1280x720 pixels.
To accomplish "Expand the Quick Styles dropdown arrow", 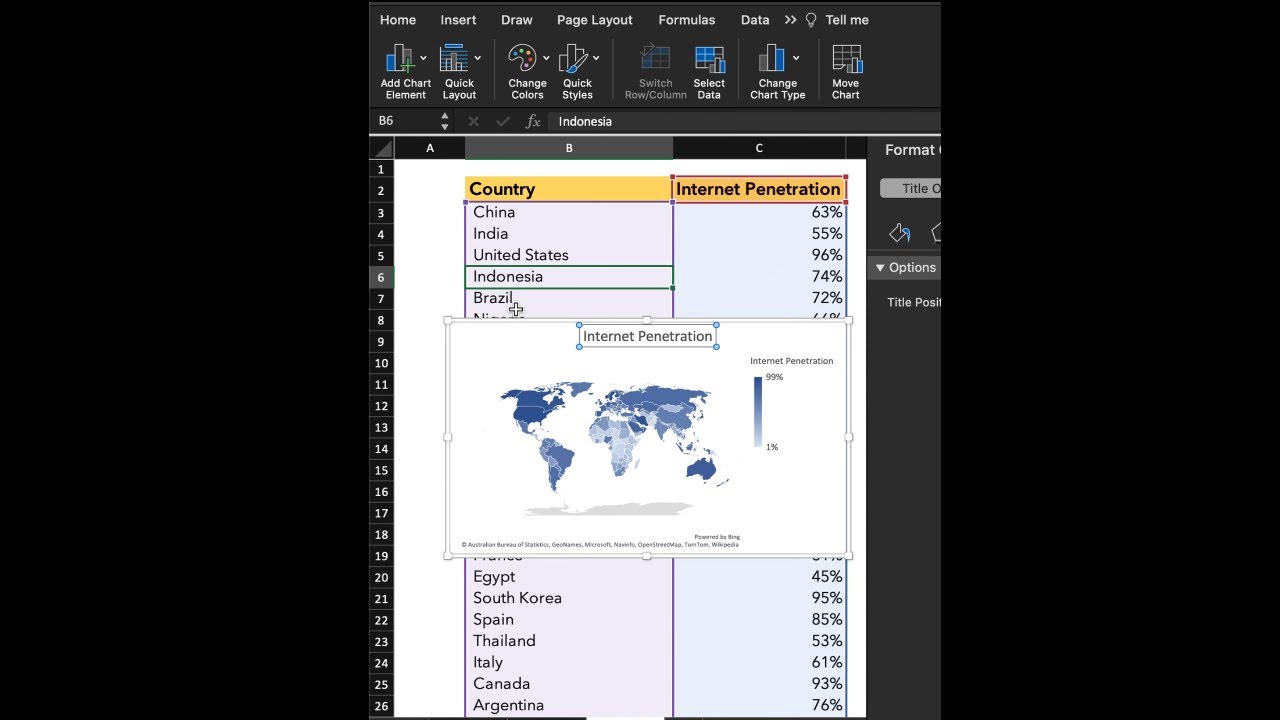I will (595, 58).
